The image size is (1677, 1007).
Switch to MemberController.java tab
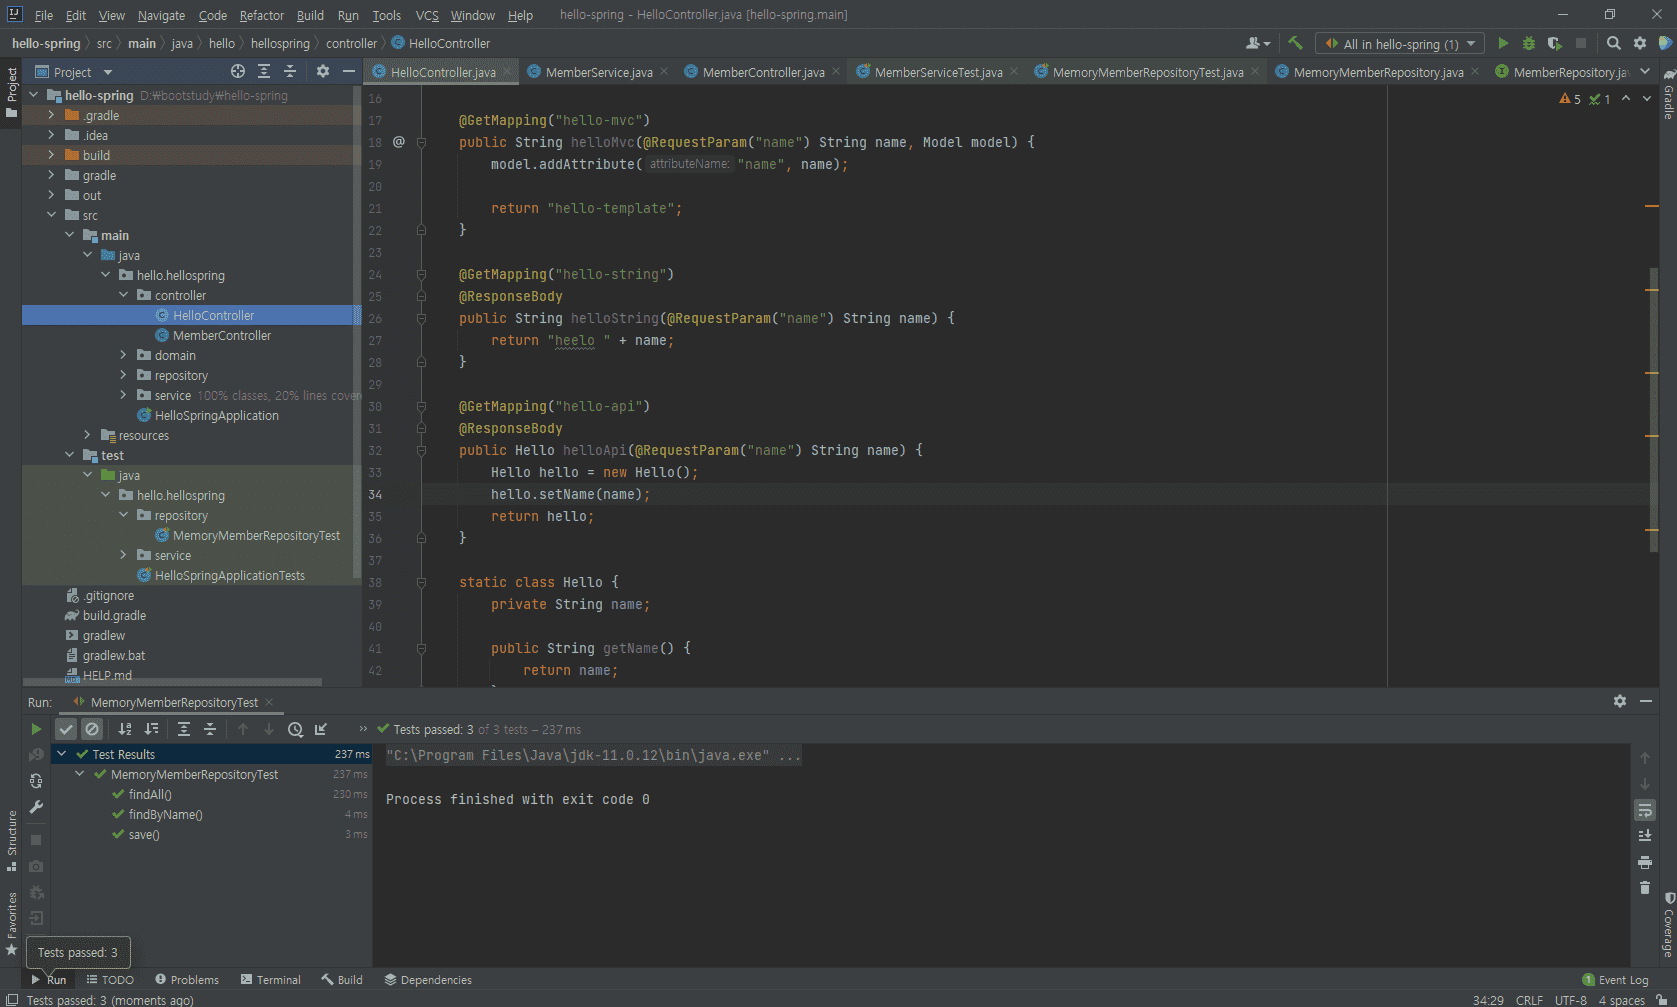(763, 72)
